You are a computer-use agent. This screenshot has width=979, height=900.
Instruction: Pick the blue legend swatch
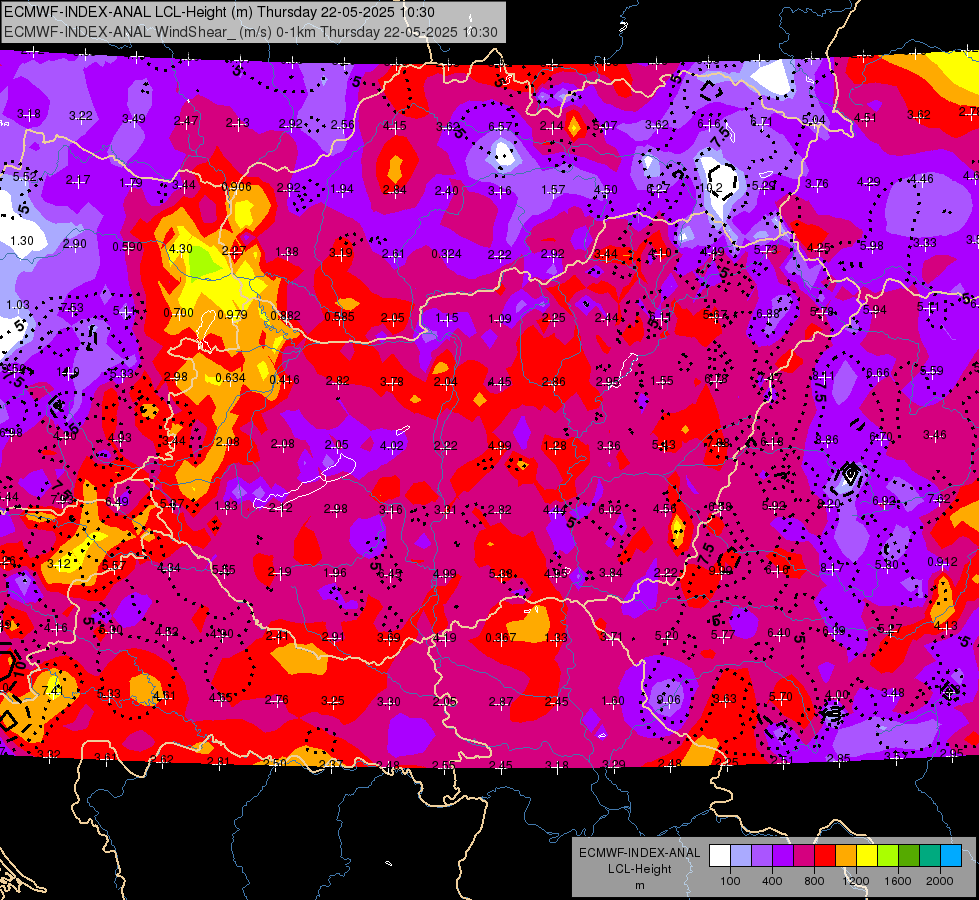pos(951,856)
